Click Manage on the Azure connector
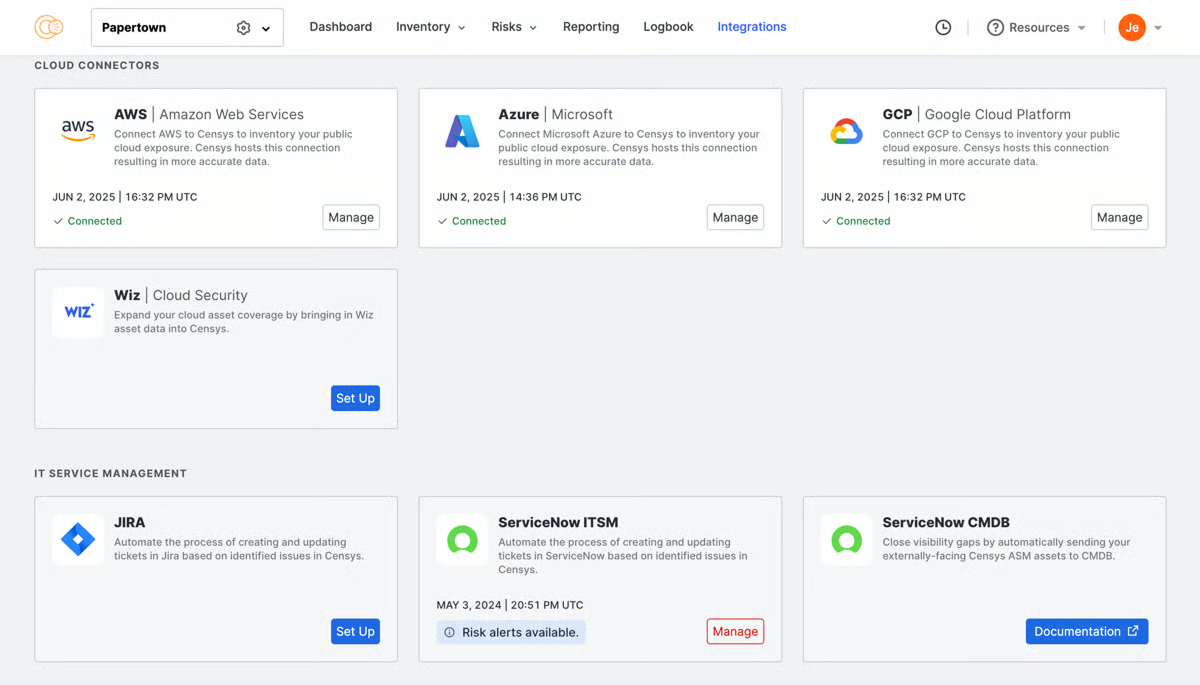The width and height of the screenshot is (1200, 685). click(735, 217)
